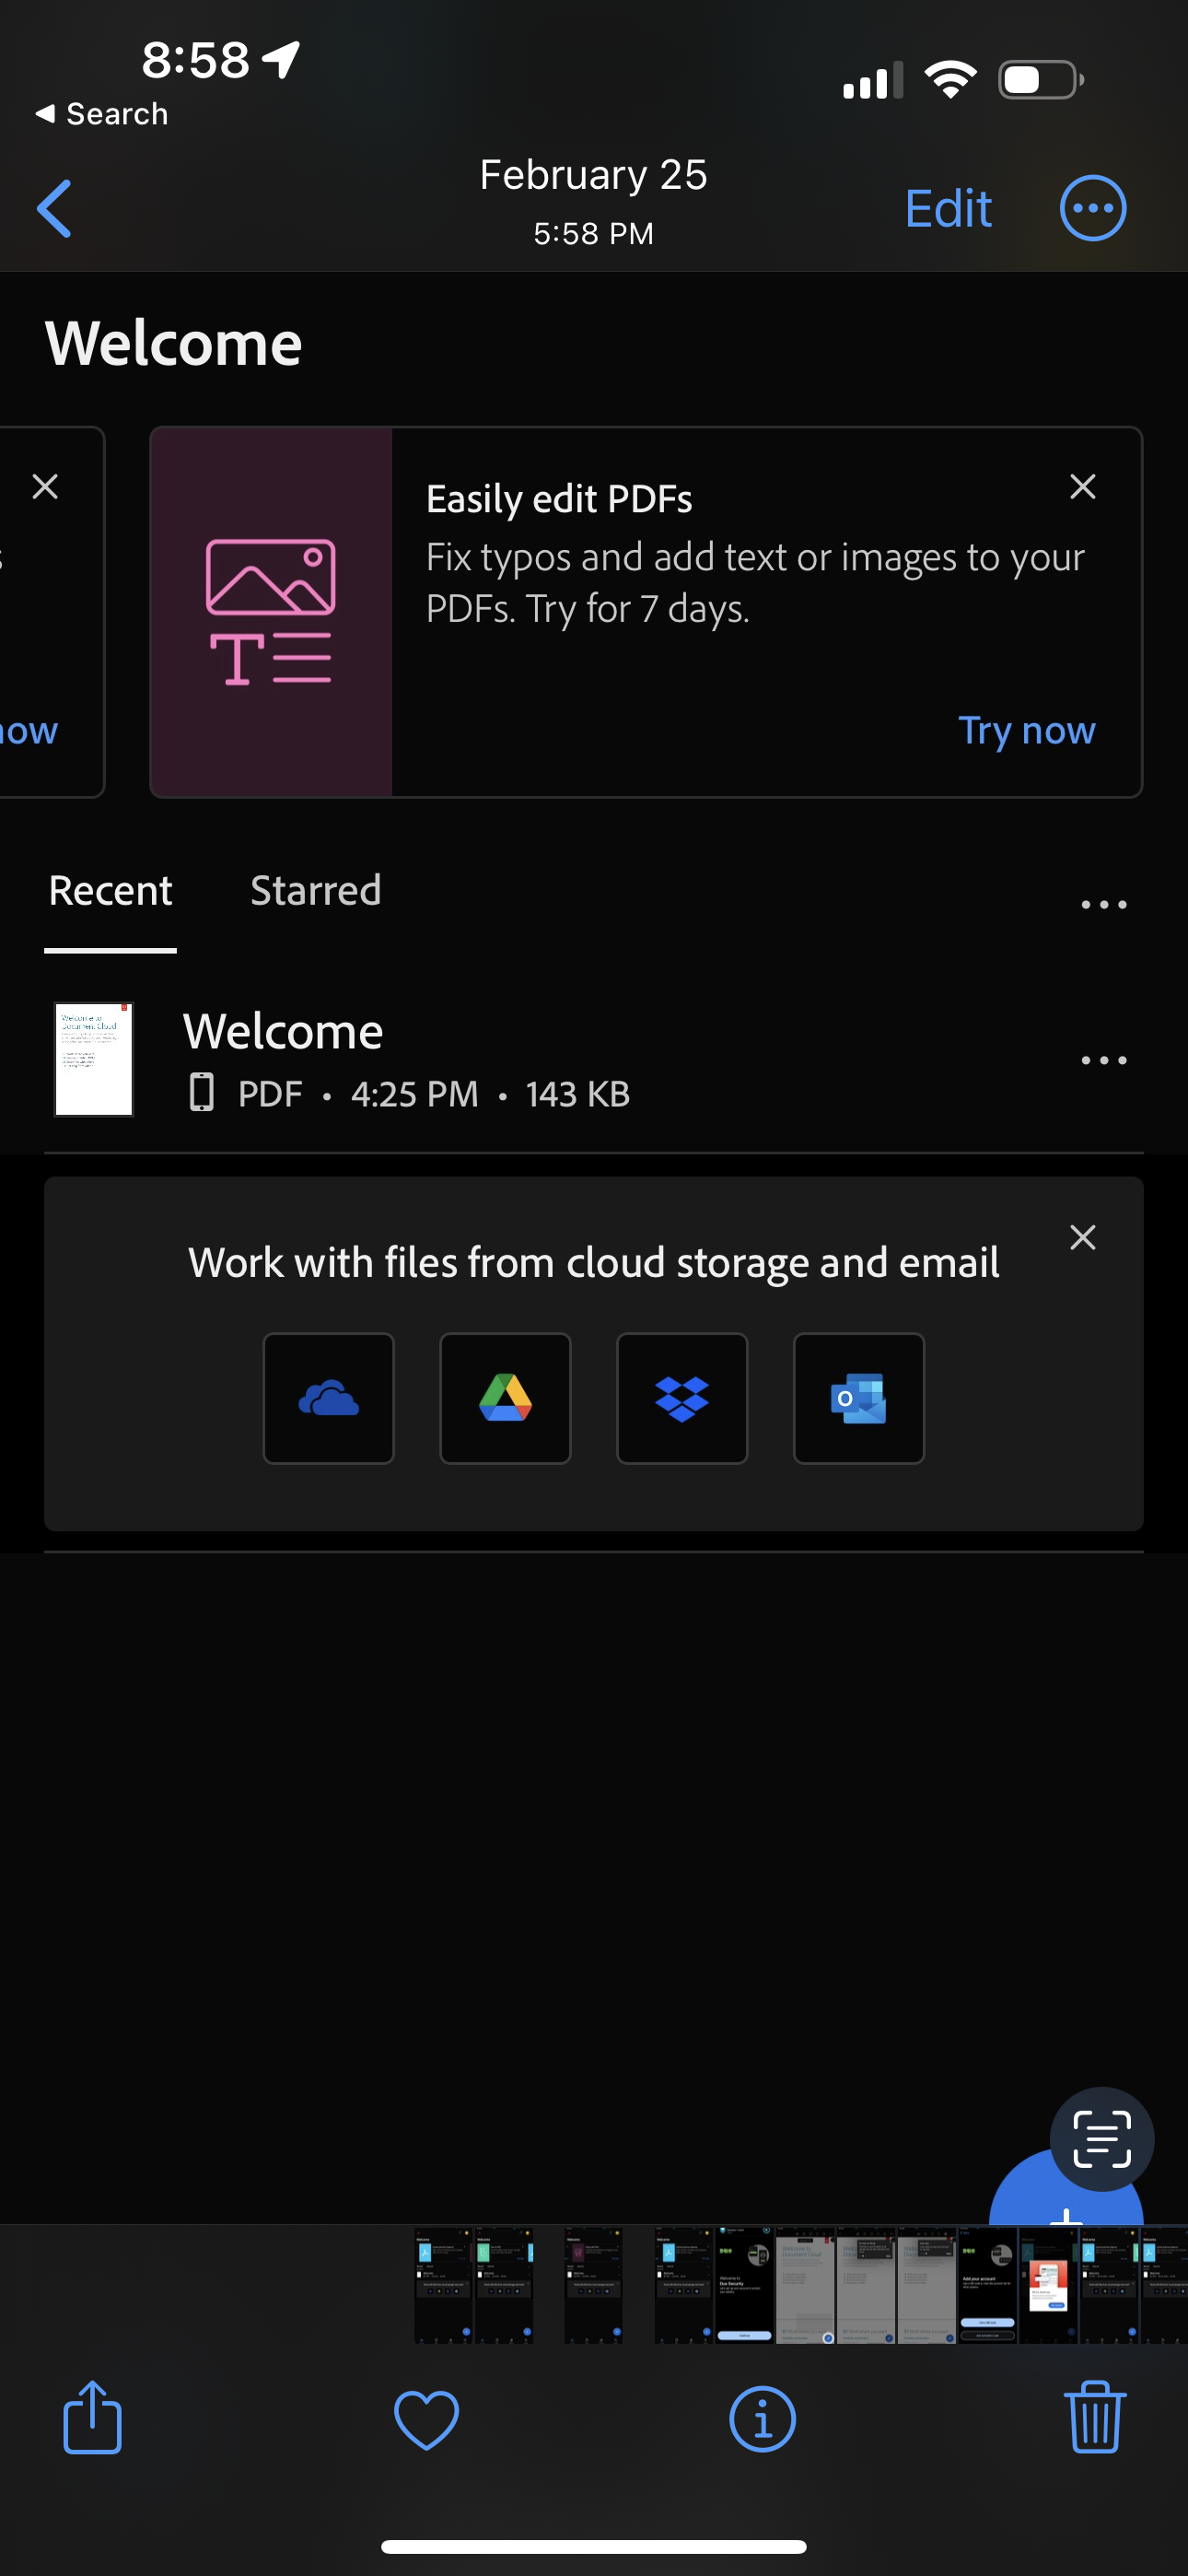Switch to the Recent tab

[x=110, y=891]
